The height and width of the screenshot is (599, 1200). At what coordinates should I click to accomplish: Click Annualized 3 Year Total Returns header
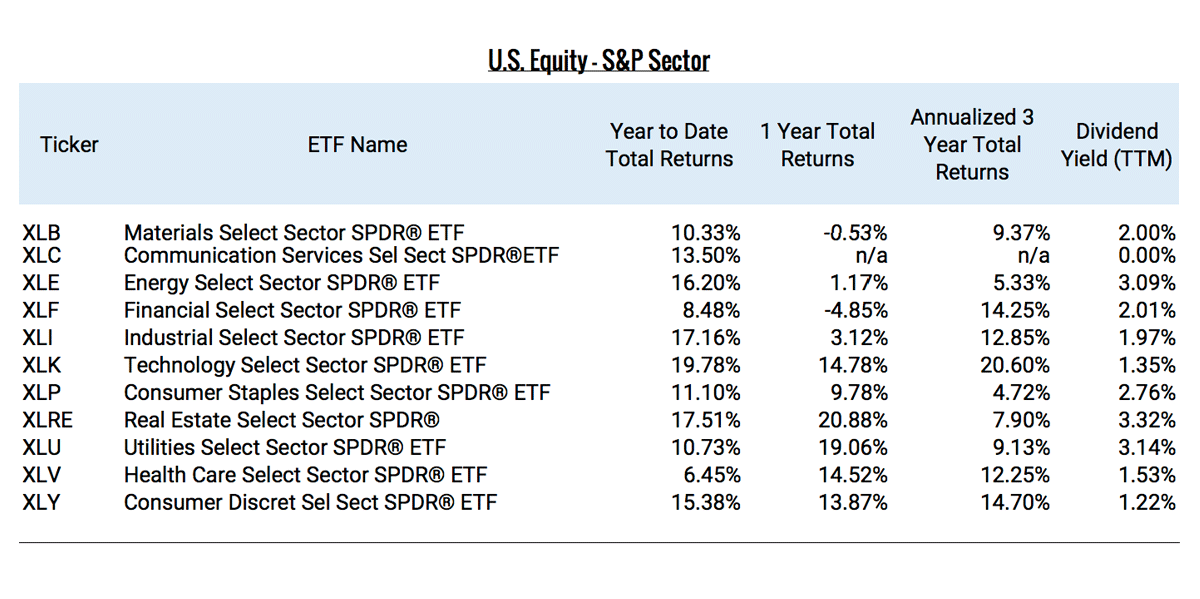[x=972, y=145]
